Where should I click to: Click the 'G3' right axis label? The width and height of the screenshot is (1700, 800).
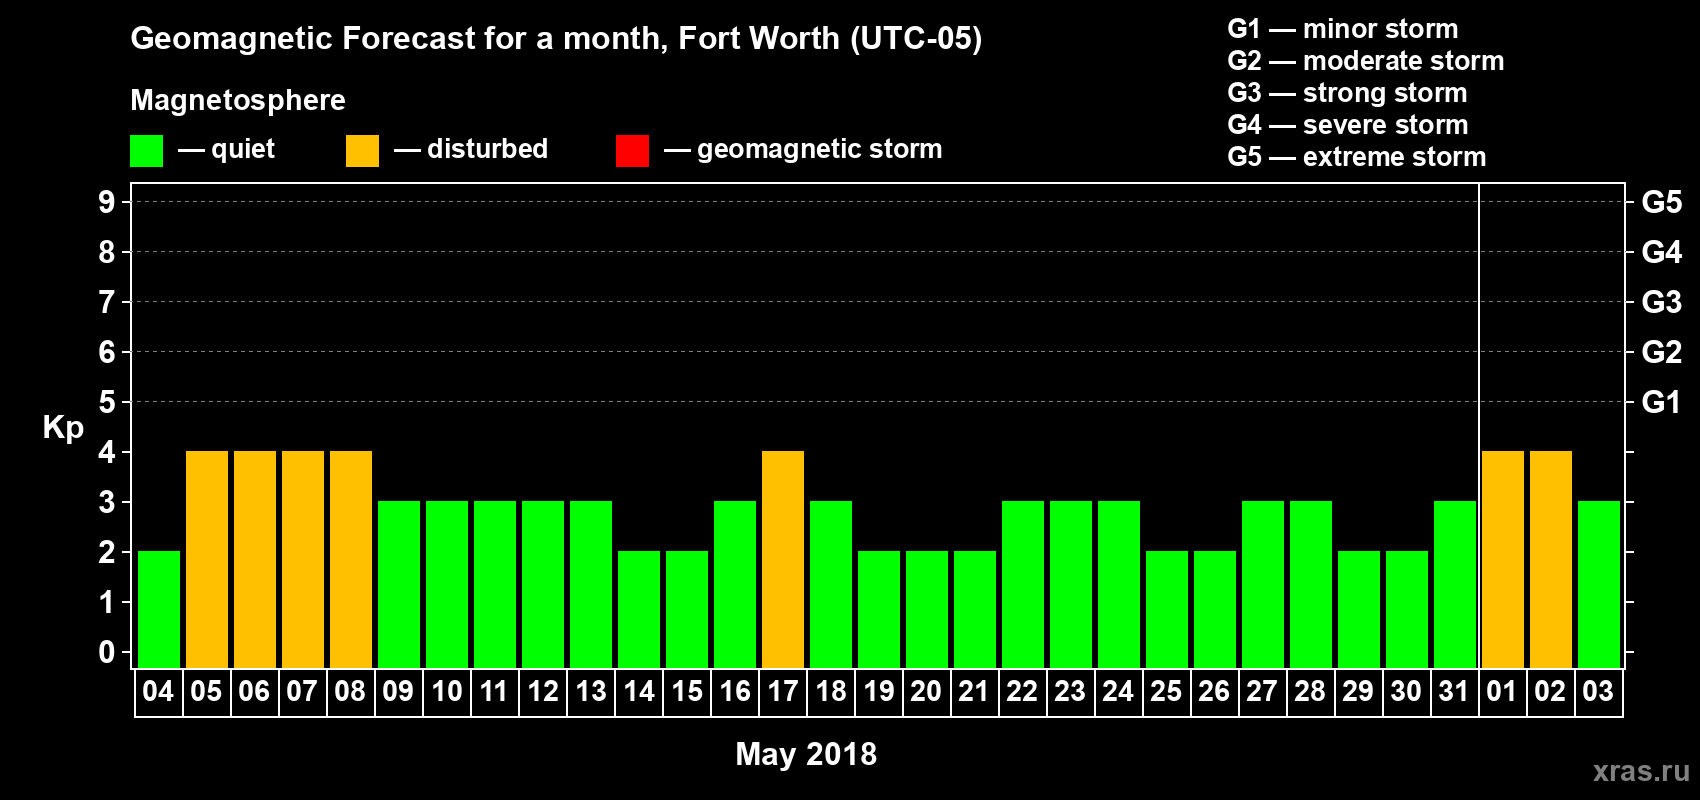tap(1661, 302)
